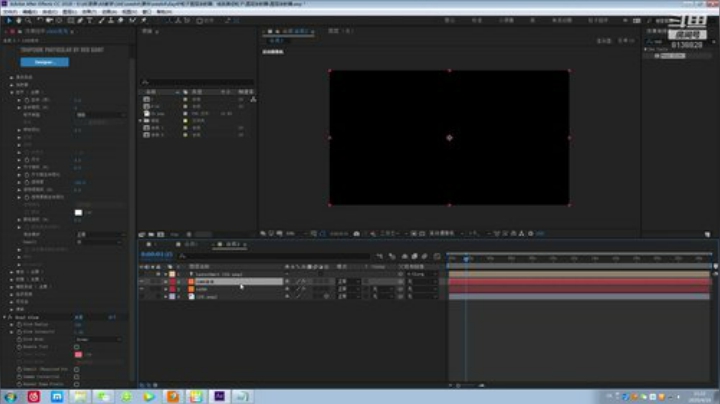Image resolution: width=720 pixels, height=404 pixels.
Task: Toggle the second-from-last Real Glow checkbox
Action: click(77, 376)
